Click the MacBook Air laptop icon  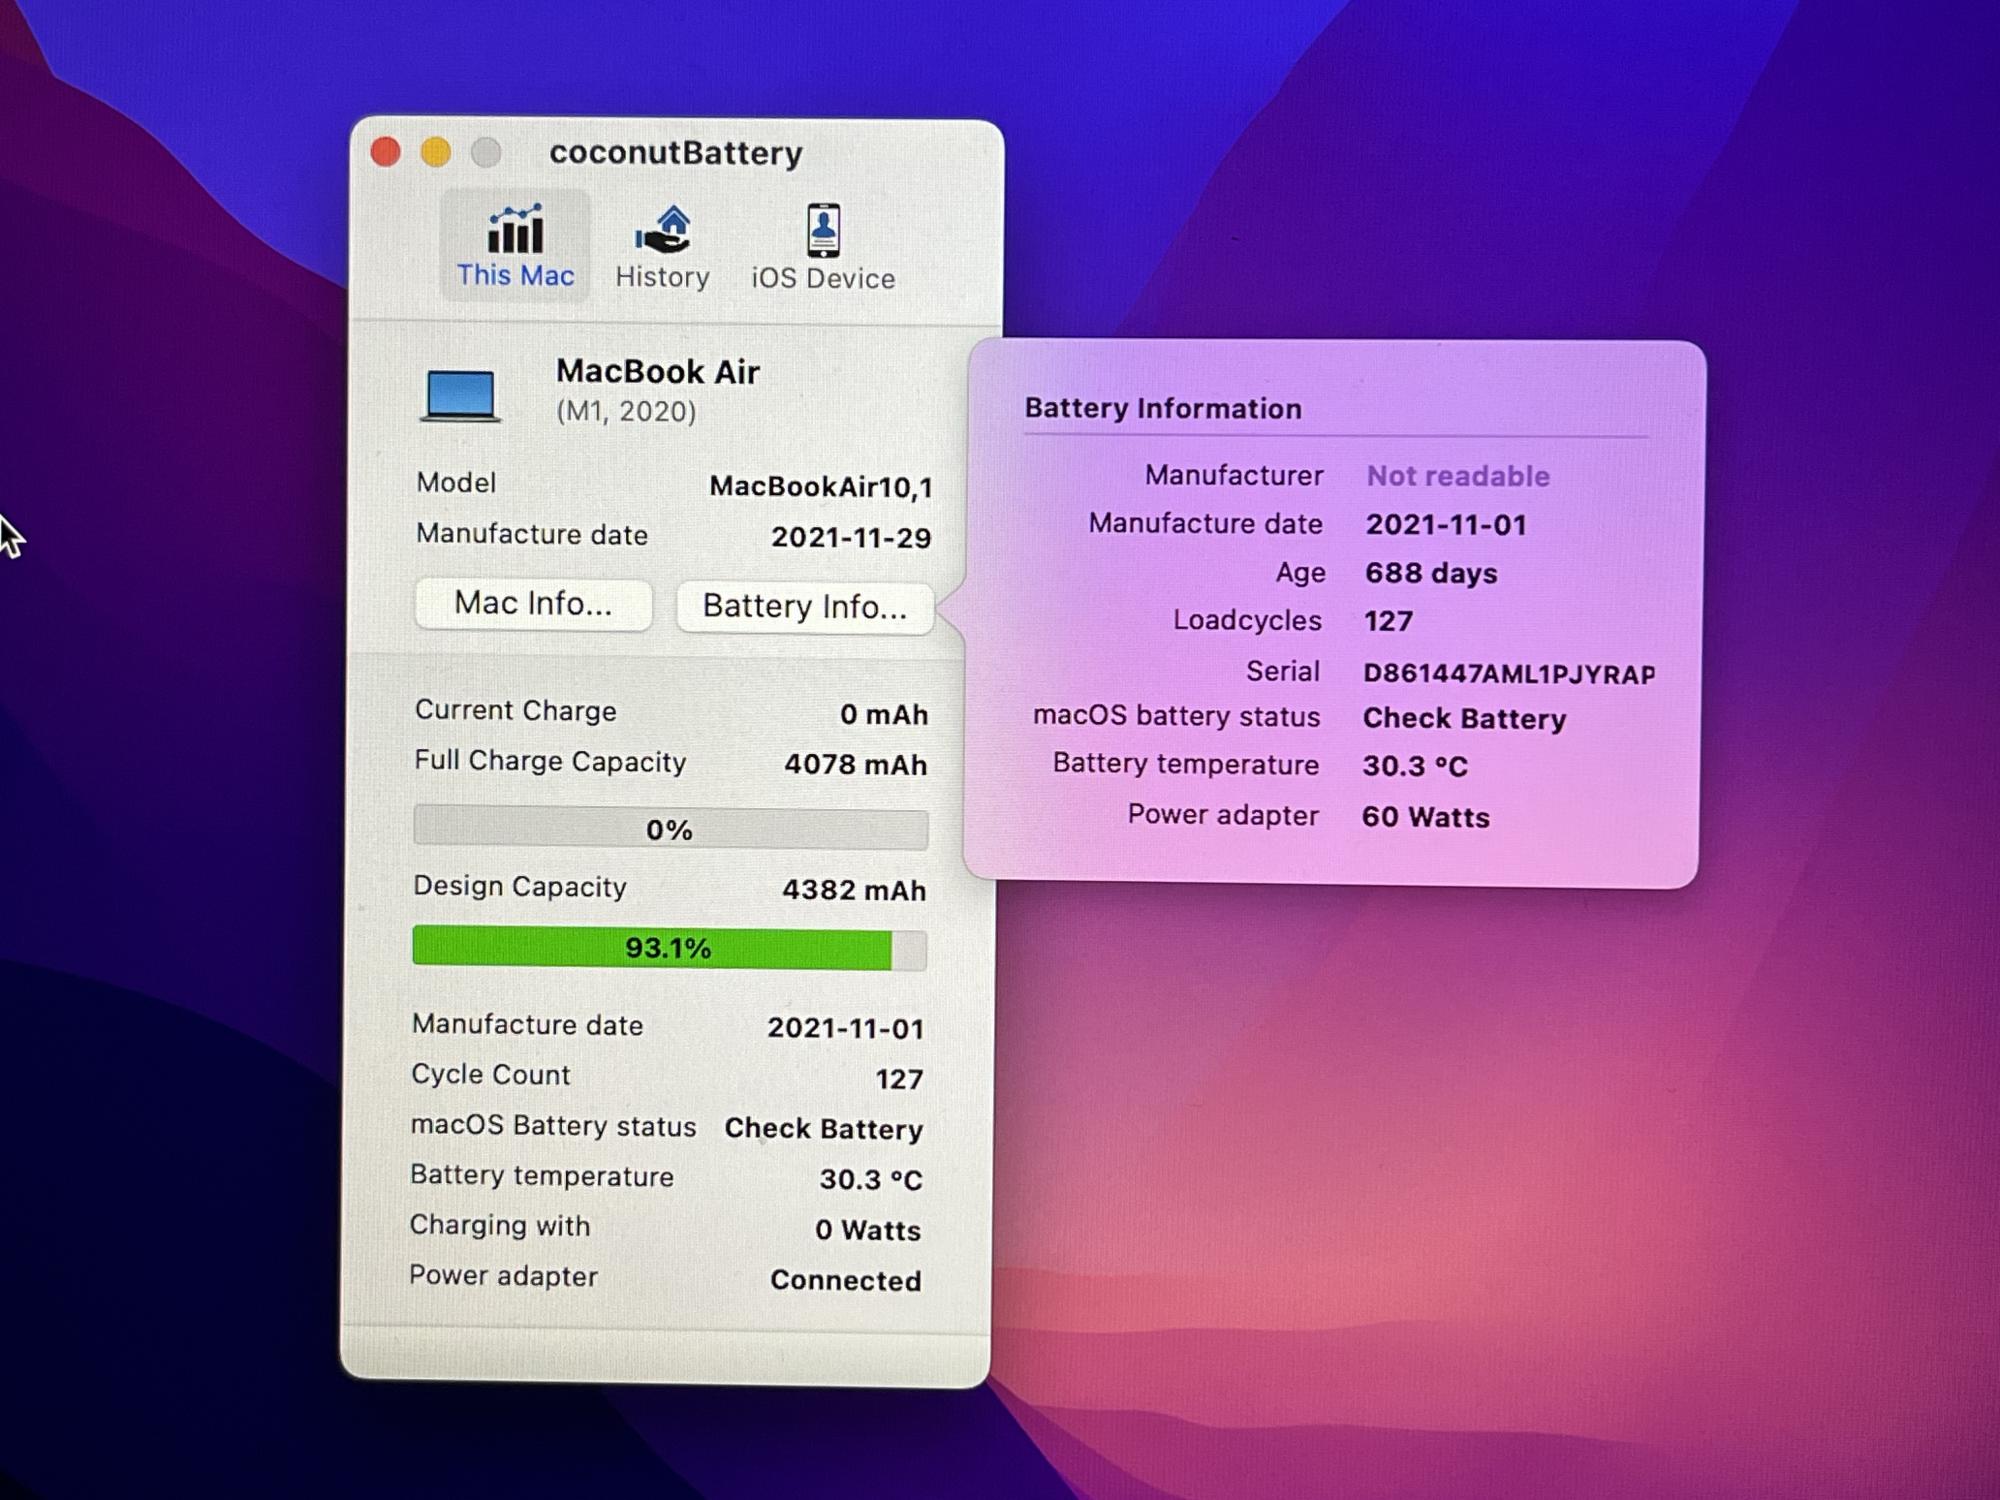[460, 395]
